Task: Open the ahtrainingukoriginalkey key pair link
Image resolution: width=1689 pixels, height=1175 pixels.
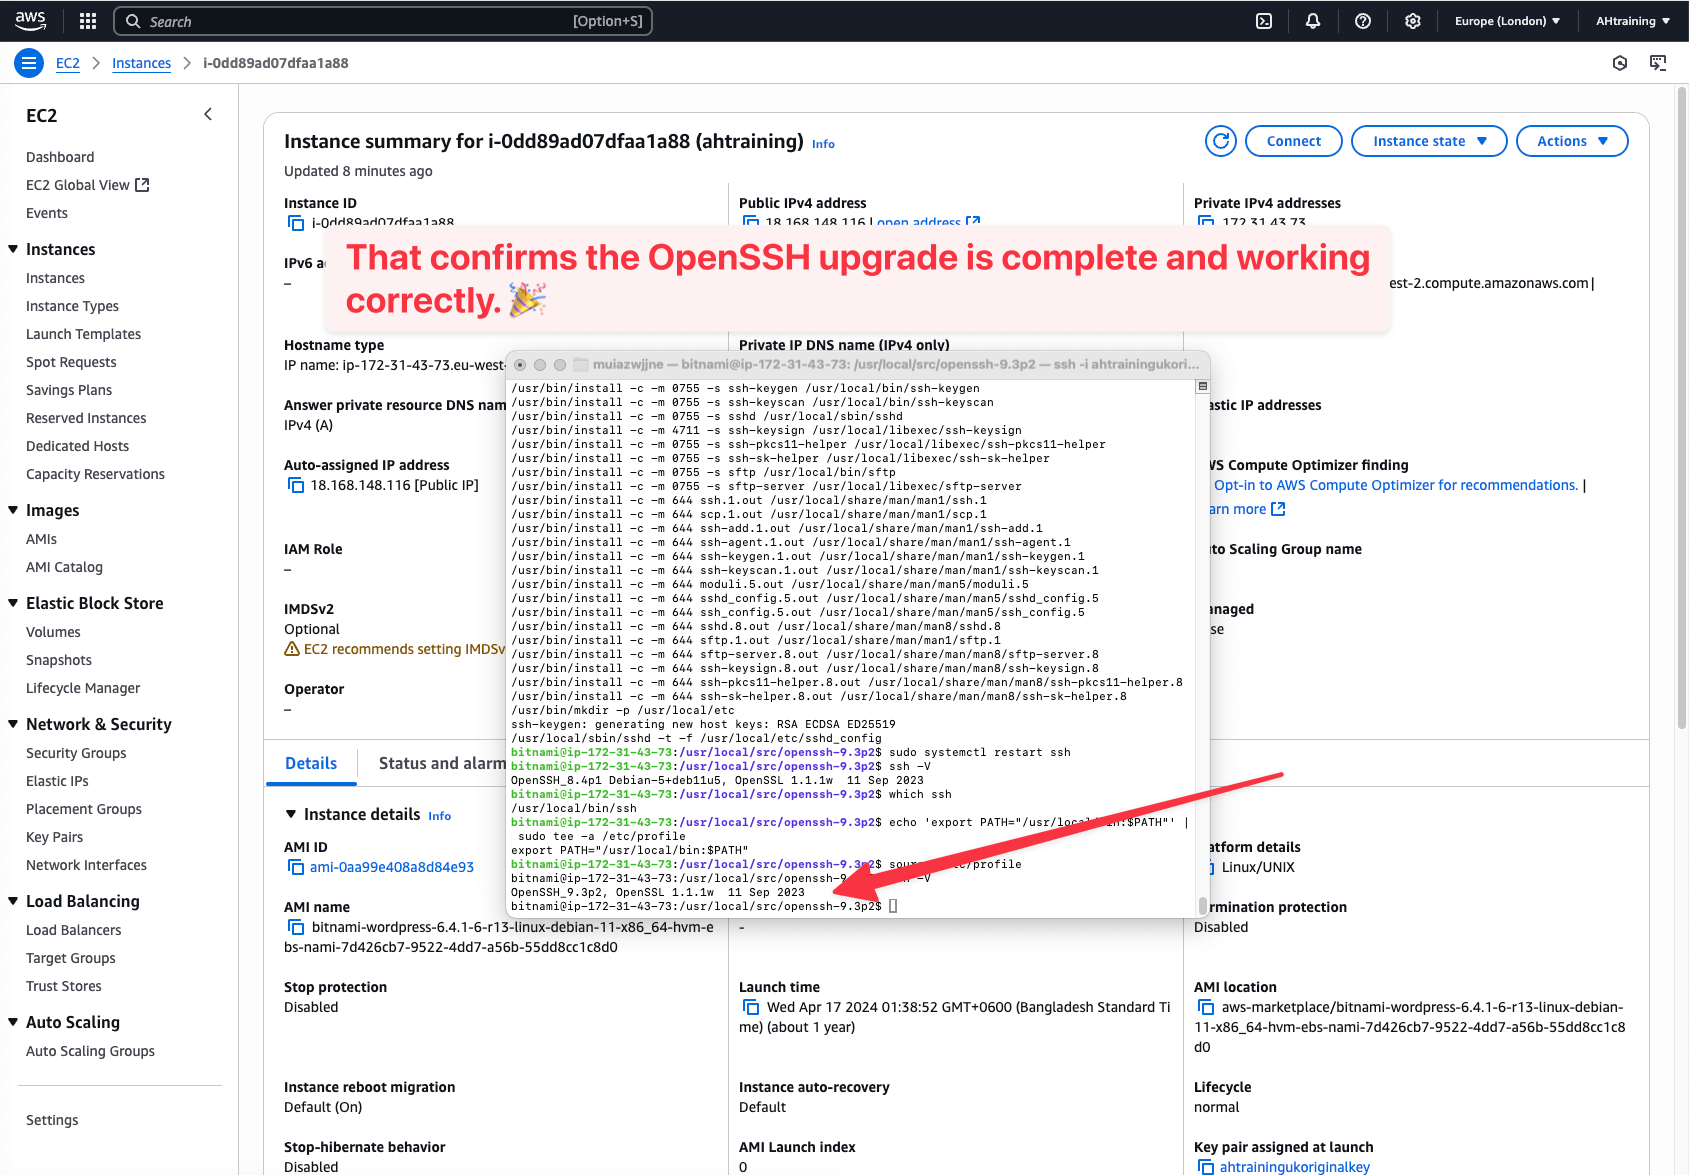Action: (x=1295, y=1167)
